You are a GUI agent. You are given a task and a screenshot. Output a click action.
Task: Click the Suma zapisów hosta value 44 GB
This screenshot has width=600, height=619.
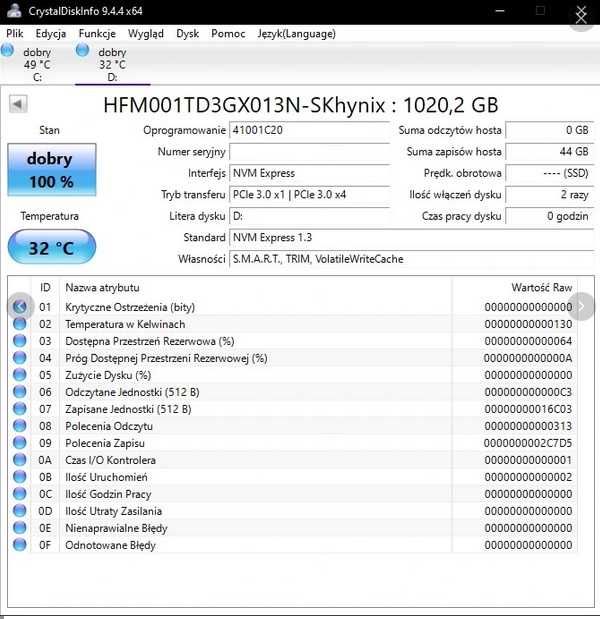click(549, 152)
